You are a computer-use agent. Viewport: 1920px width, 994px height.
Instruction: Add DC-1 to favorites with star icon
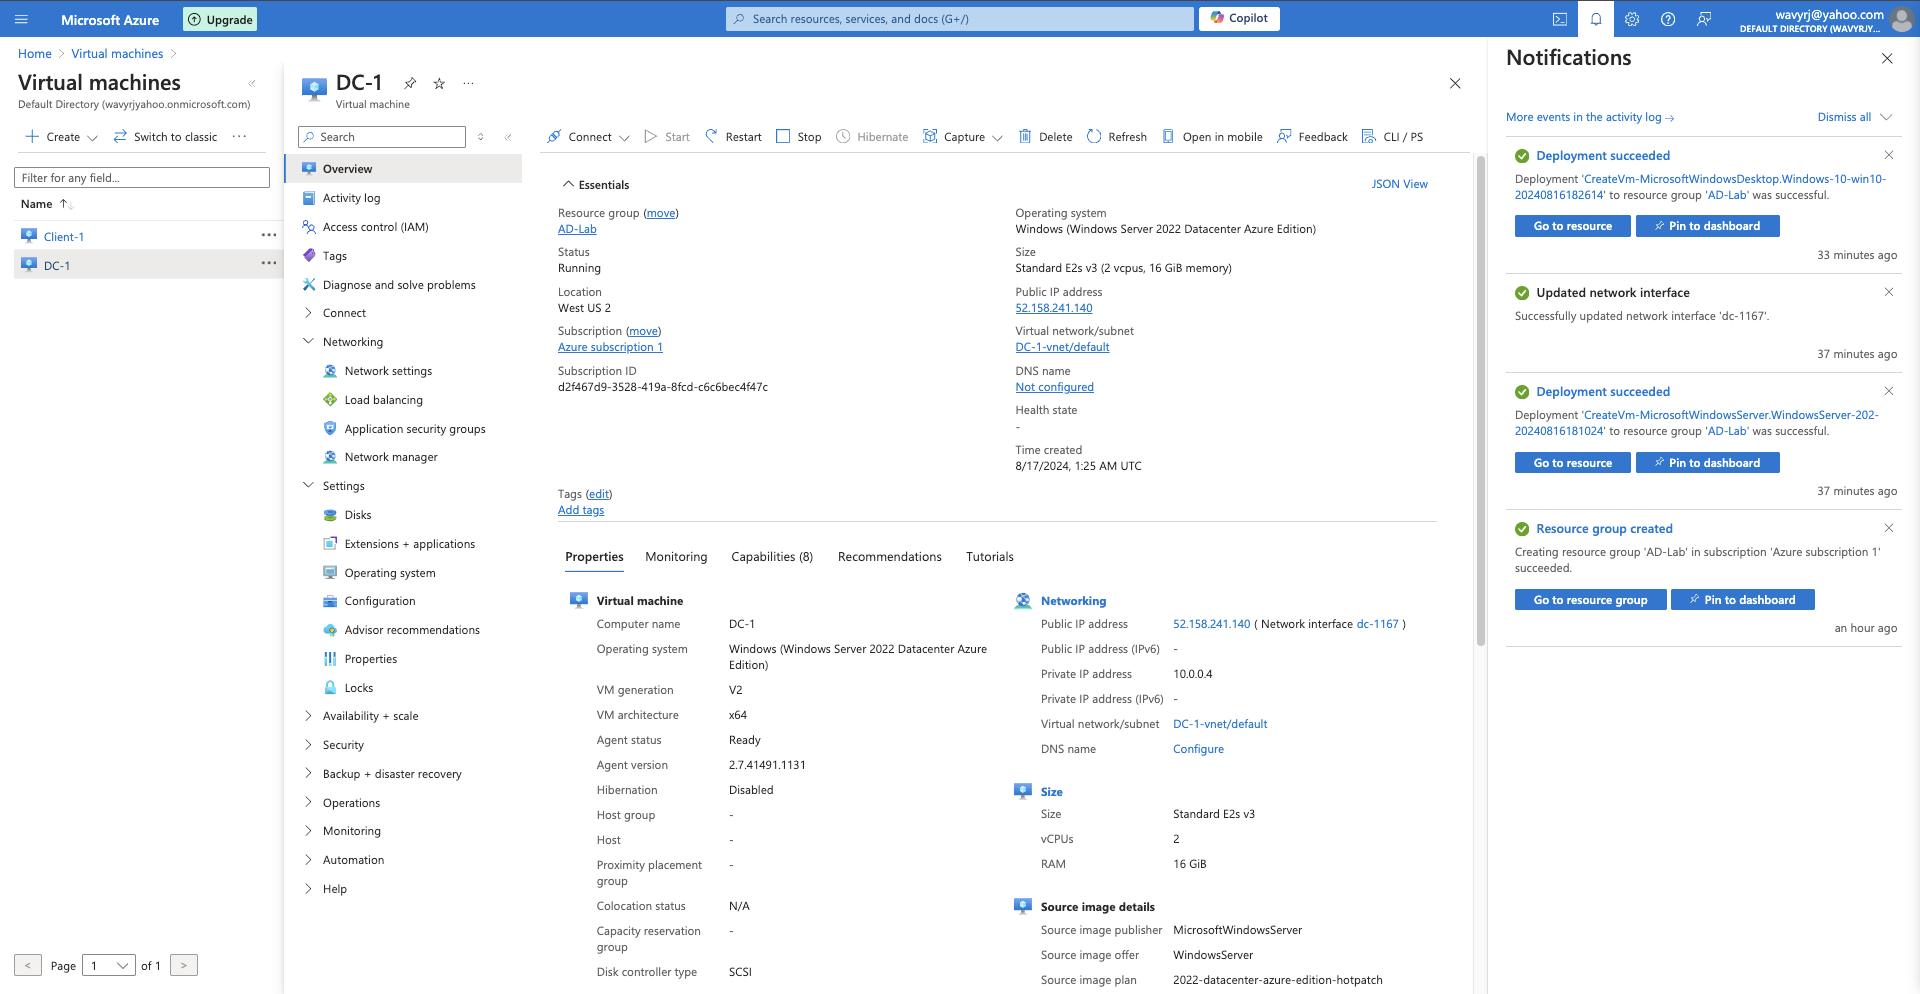pyautogui.click(x=439, y=83)
